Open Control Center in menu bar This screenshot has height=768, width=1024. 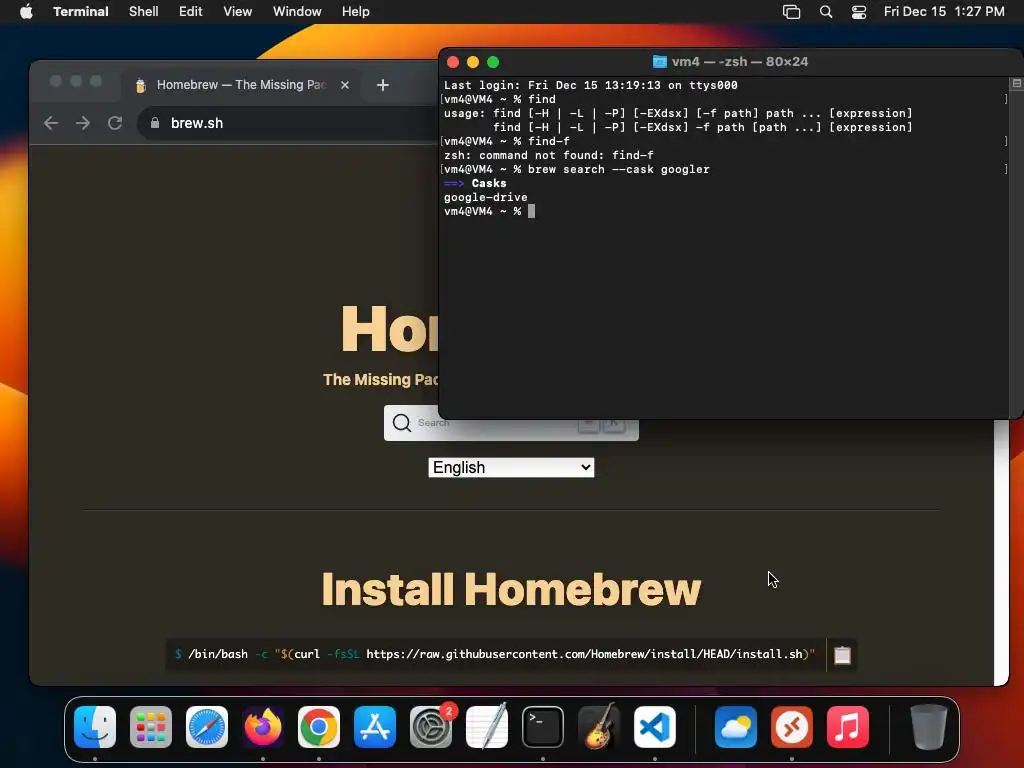pyautogui.click(x=859, y=11)
